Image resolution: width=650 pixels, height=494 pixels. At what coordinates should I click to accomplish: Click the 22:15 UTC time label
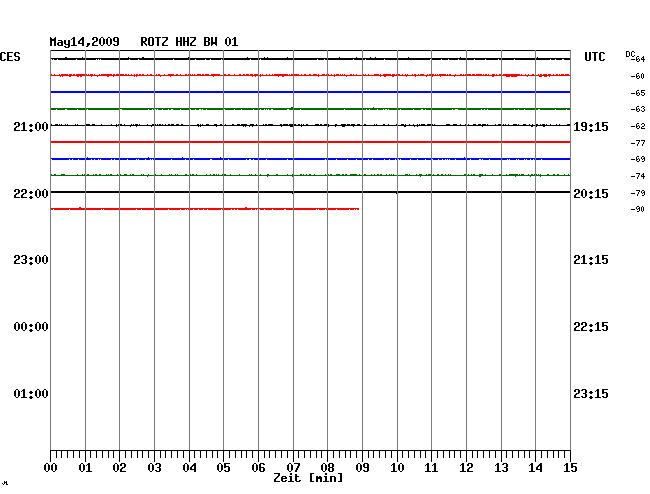pos(591,327)
